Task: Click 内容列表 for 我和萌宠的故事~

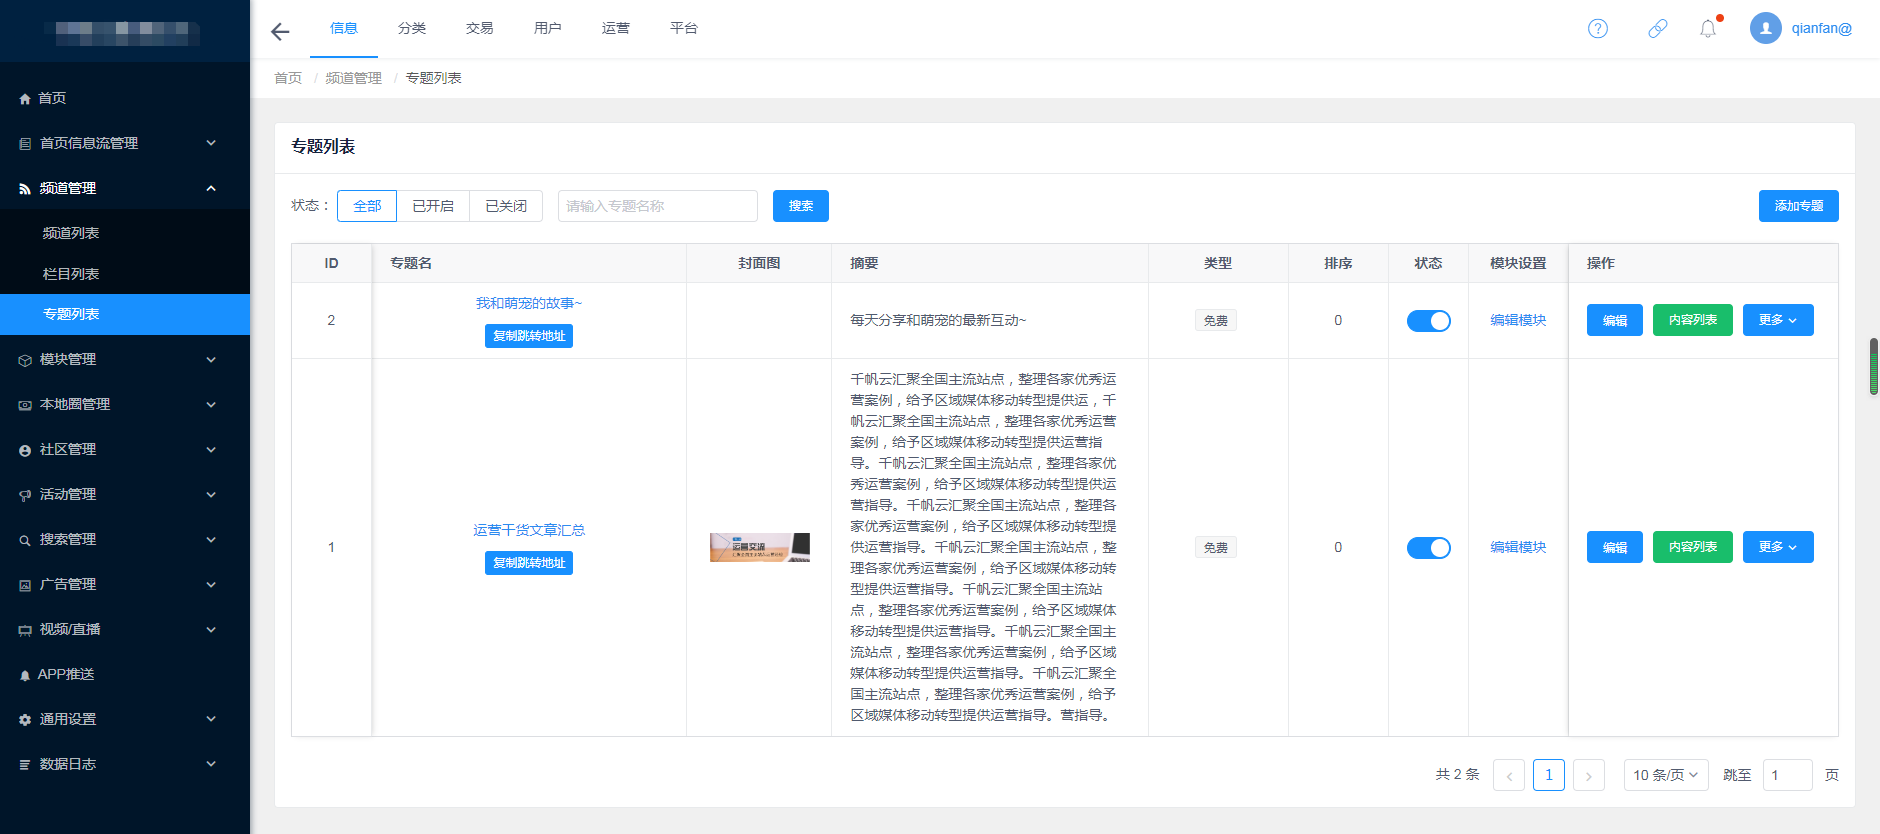Action: tap(1693, 320)
